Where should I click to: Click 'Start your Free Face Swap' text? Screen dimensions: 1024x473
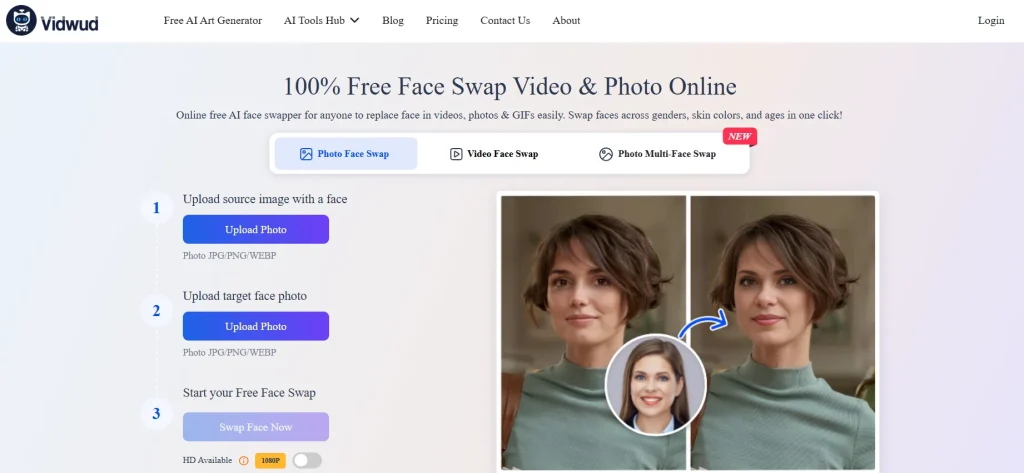[249, 393]
